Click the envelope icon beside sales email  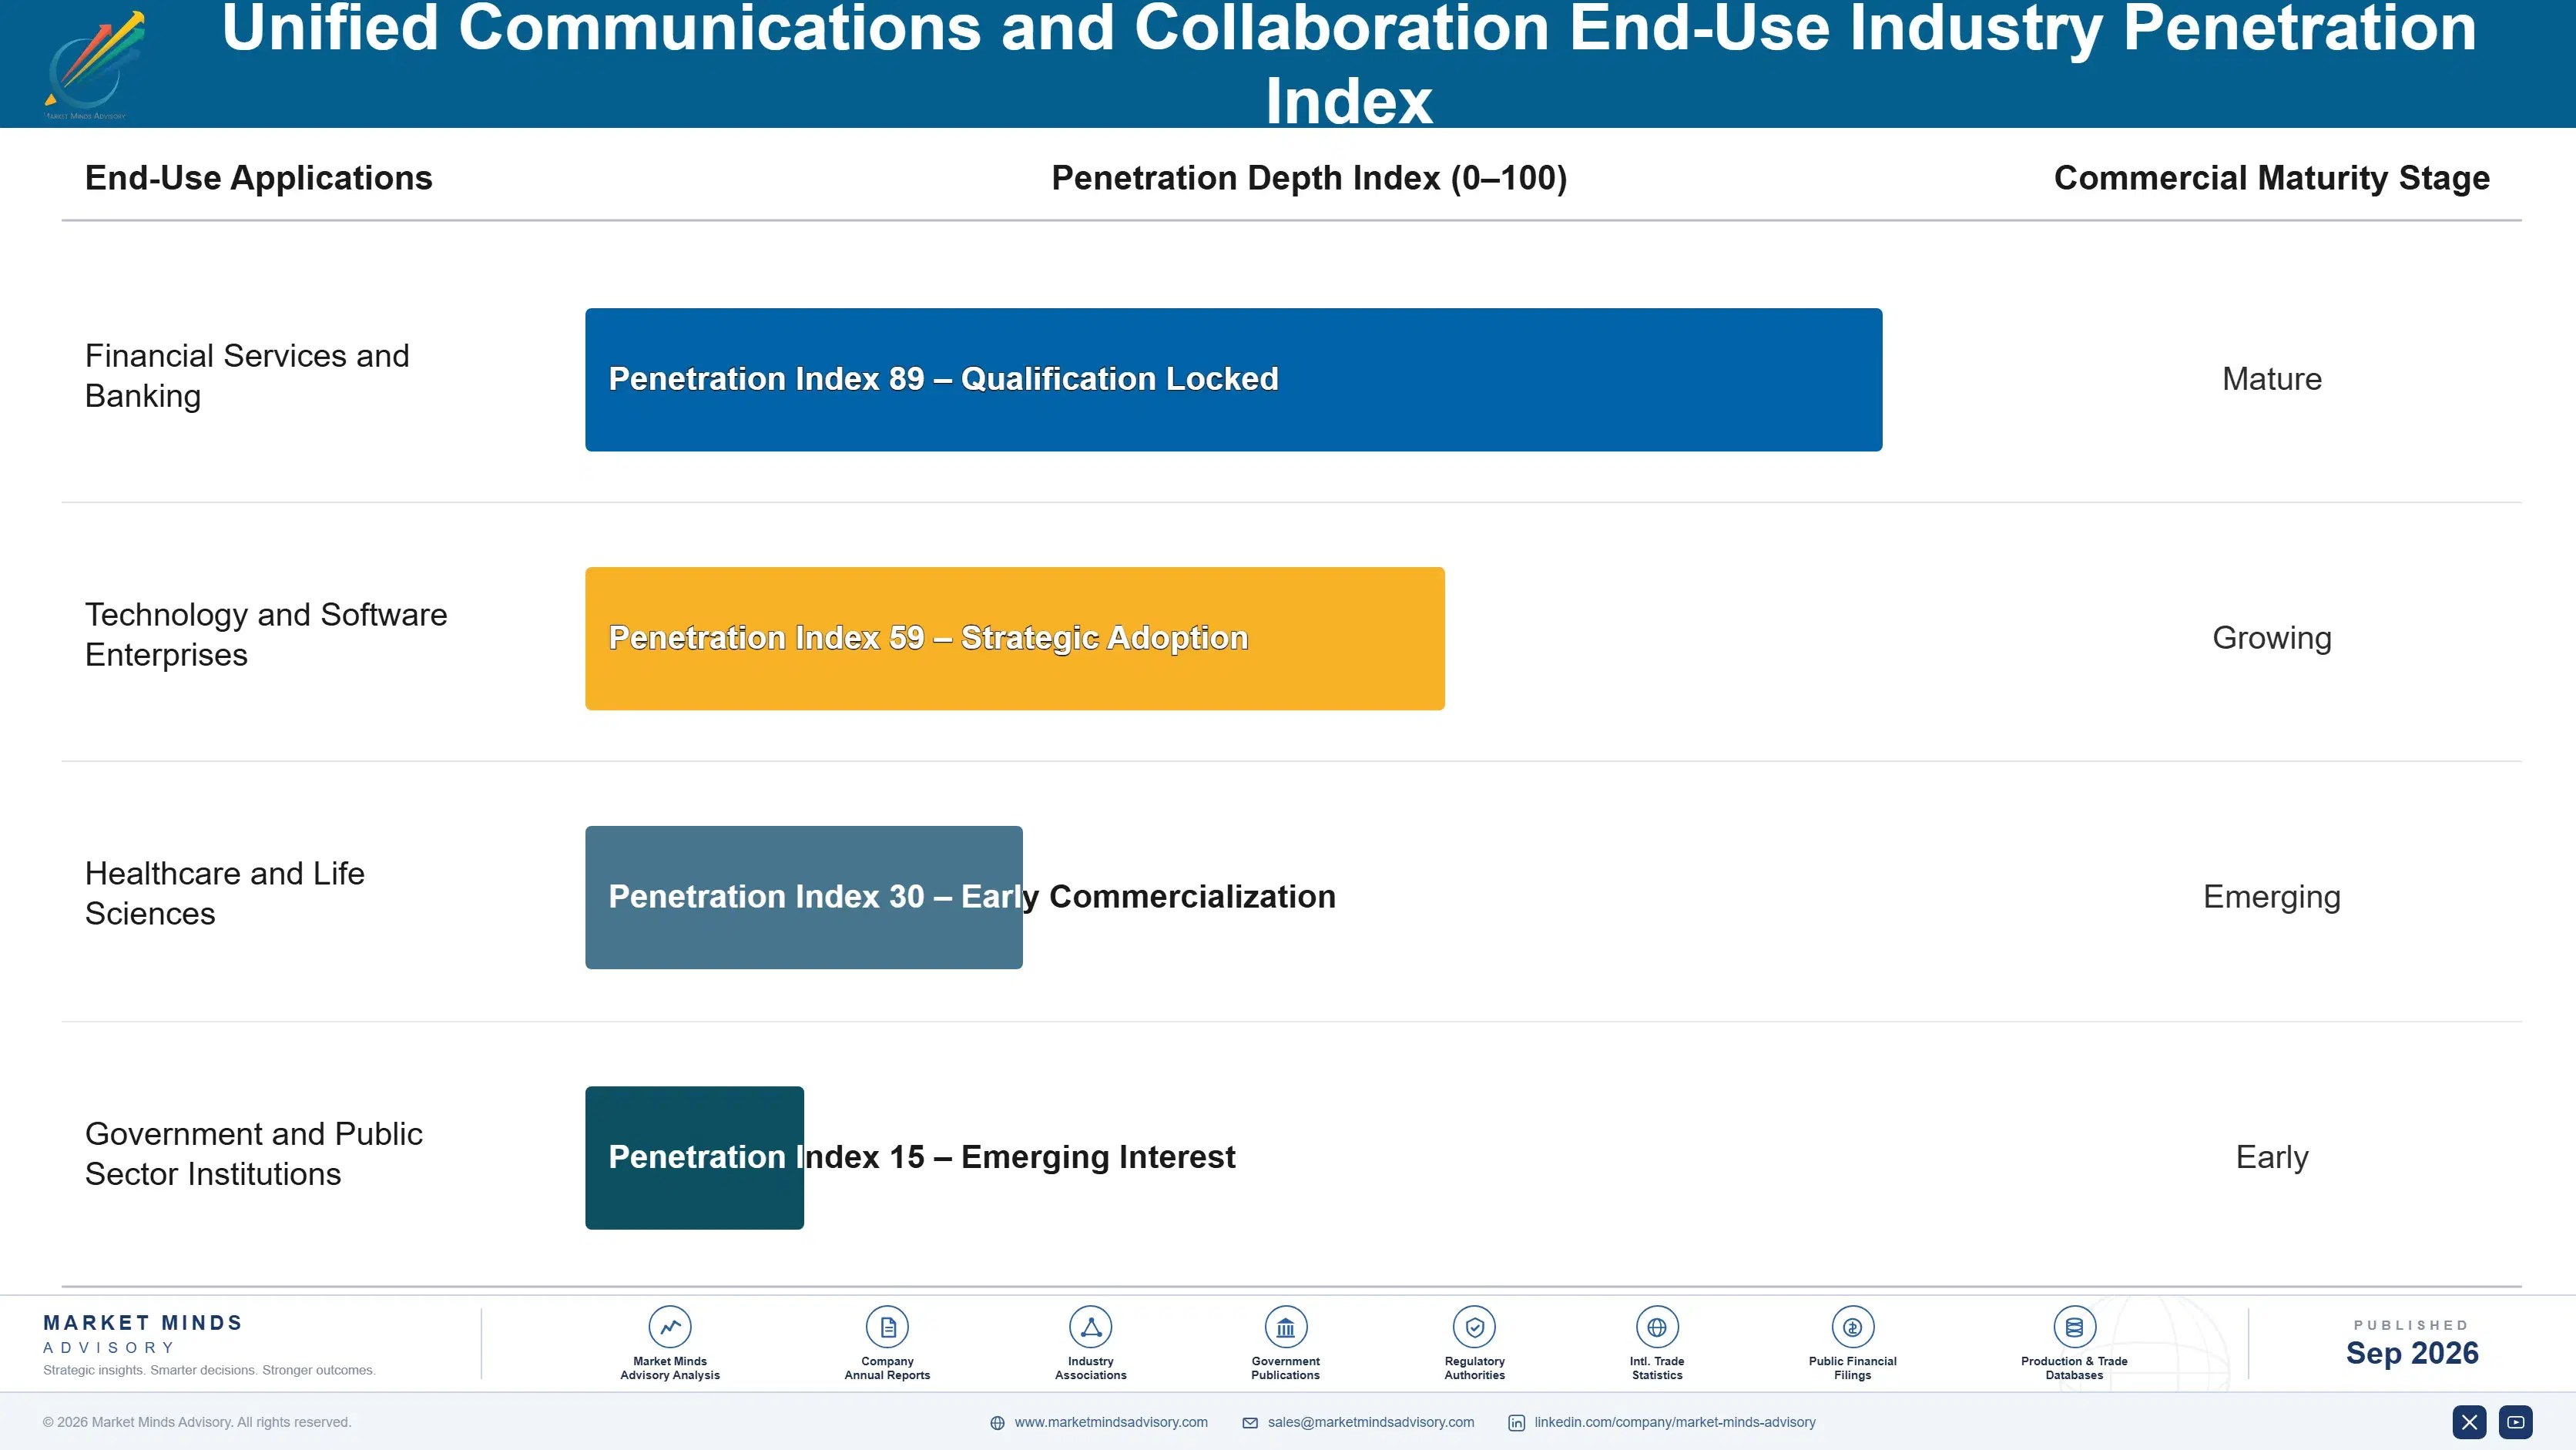1250,1423
